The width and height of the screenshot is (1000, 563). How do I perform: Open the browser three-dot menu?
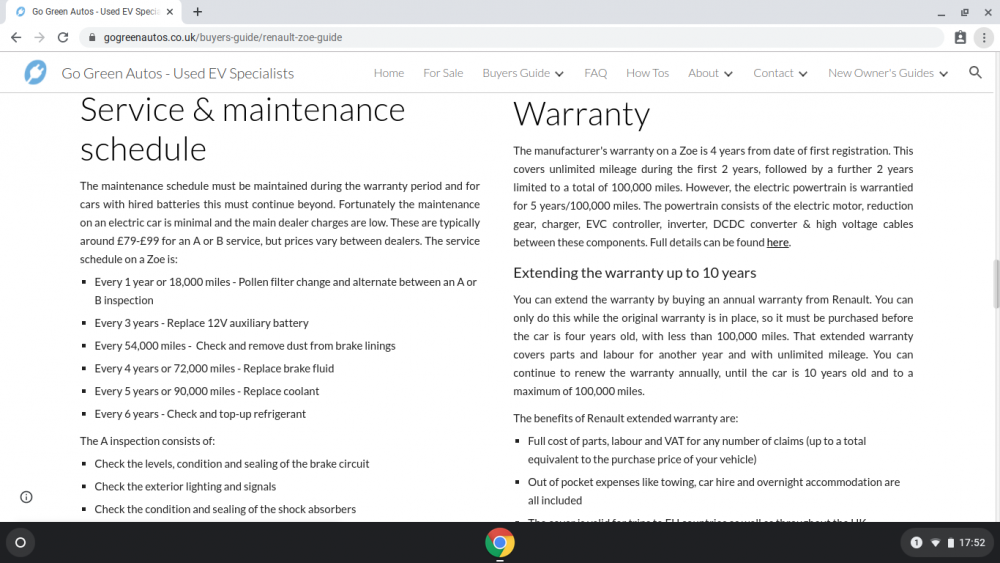pos(984,38)
